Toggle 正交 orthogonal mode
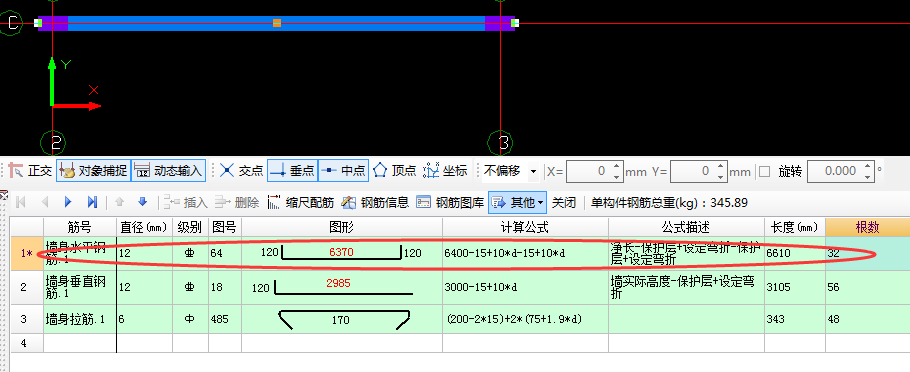The image size is (910, 372). (x=30, y=171)
